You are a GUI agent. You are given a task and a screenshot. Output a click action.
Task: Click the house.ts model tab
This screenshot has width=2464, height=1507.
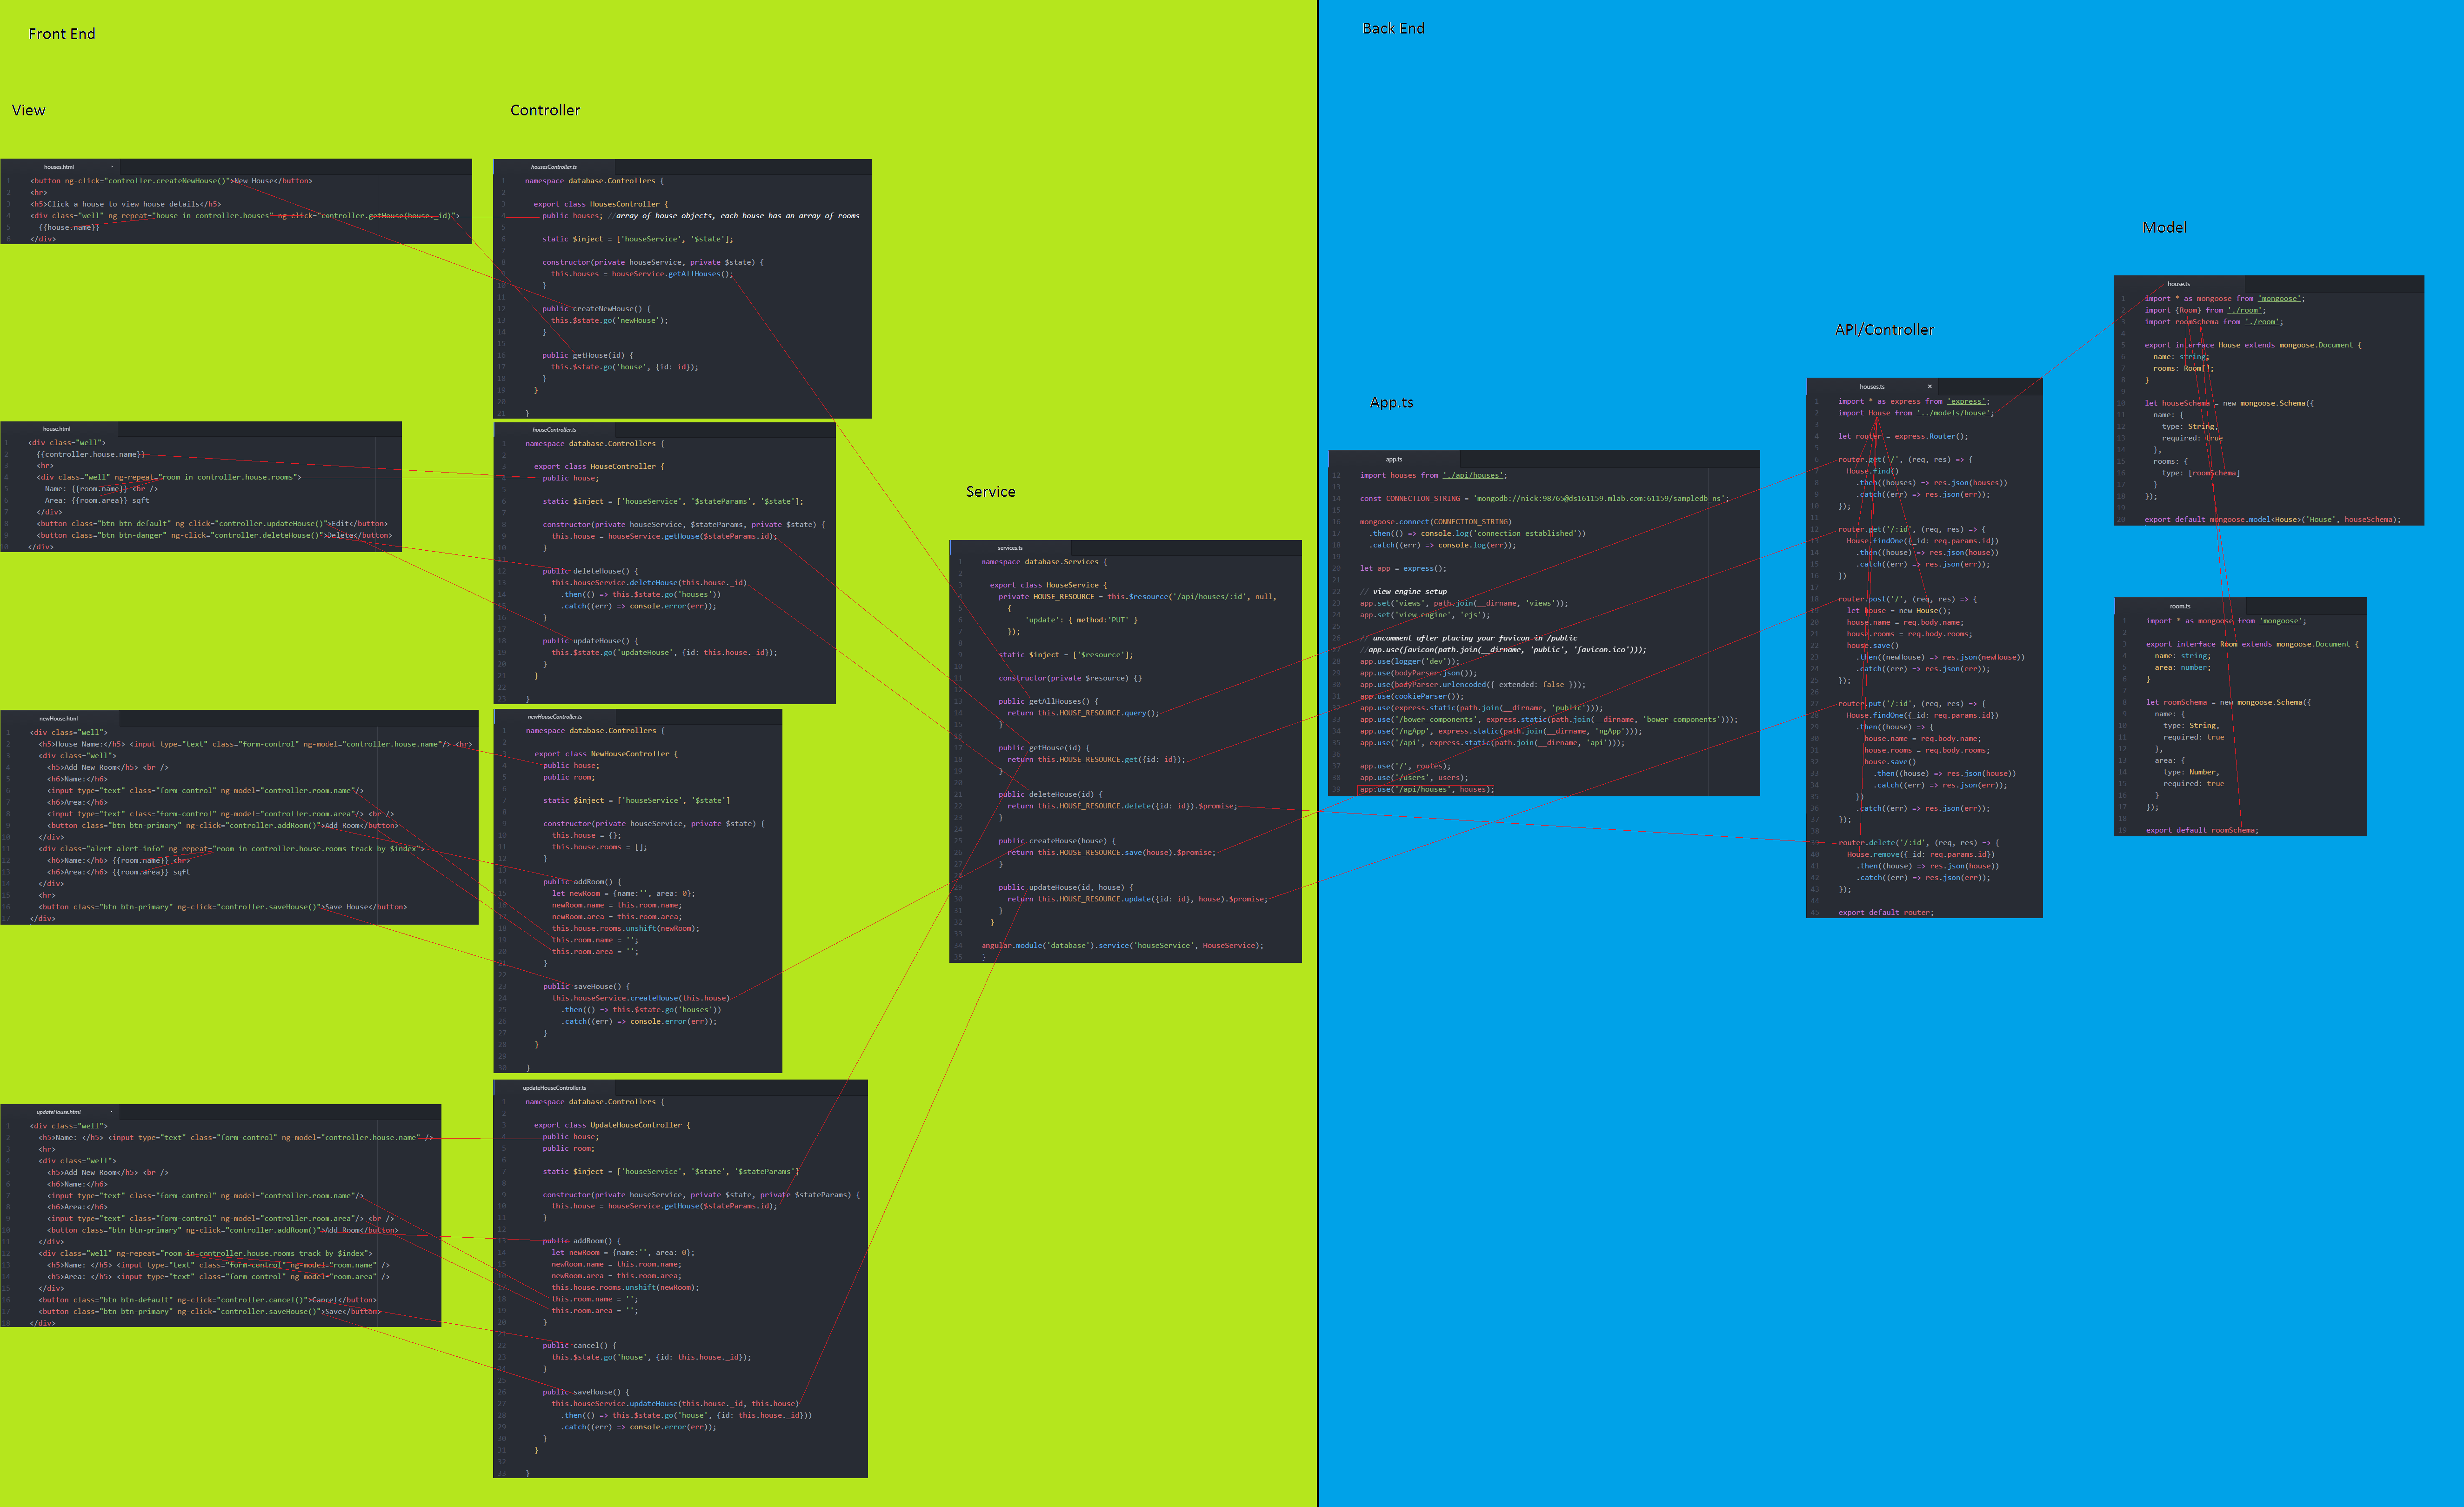coord(2178,284)
